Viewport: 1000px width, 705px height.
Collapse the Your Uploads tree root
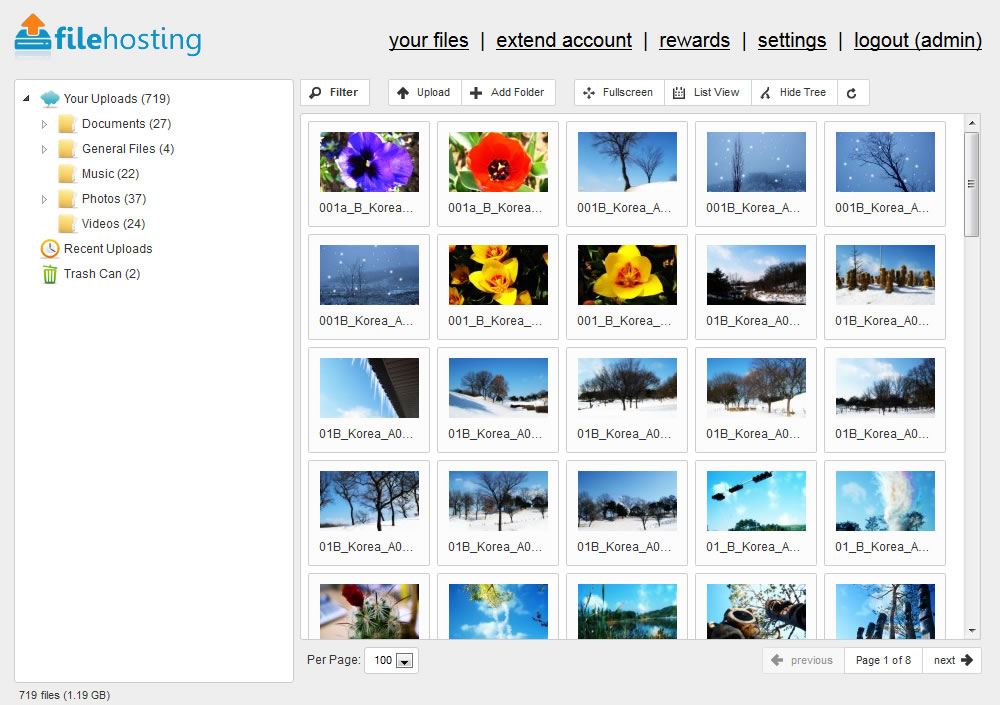[26, 98]
